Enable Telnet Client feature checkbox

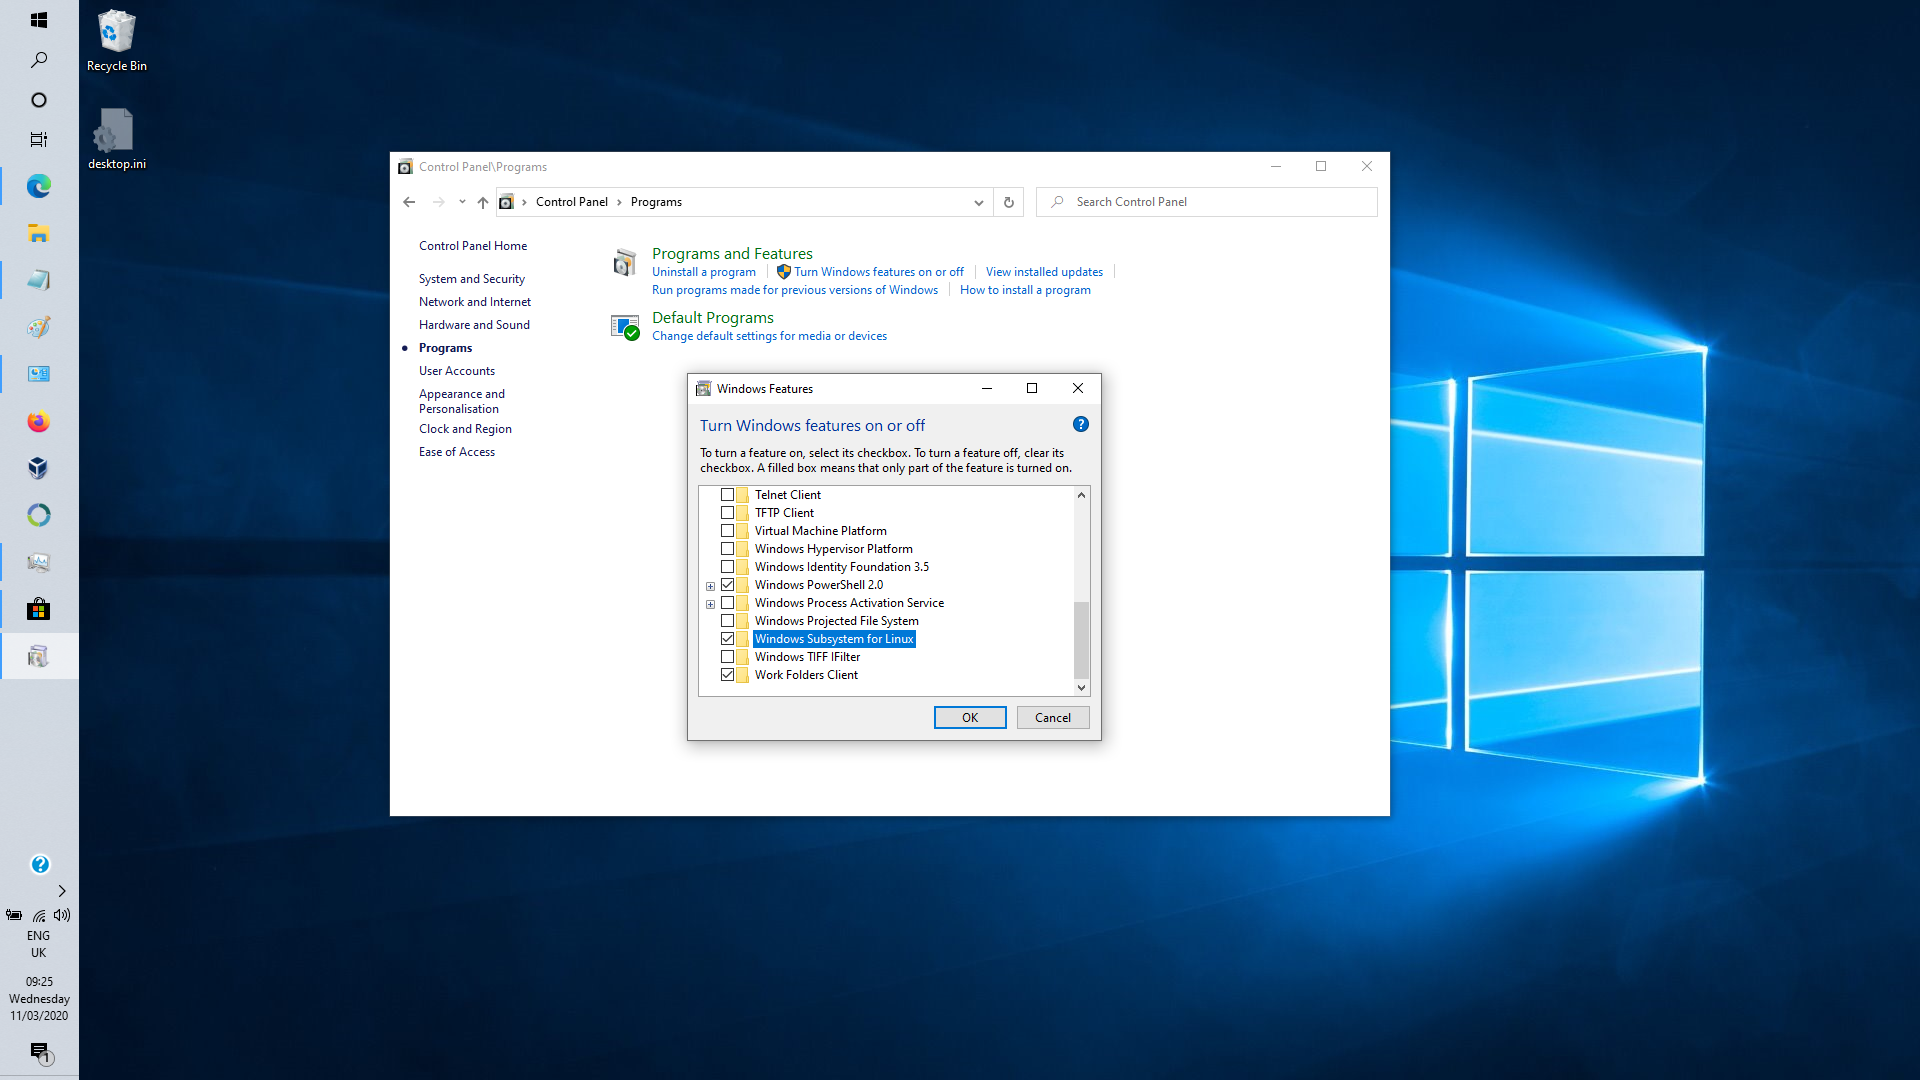(x=727, y=495)
